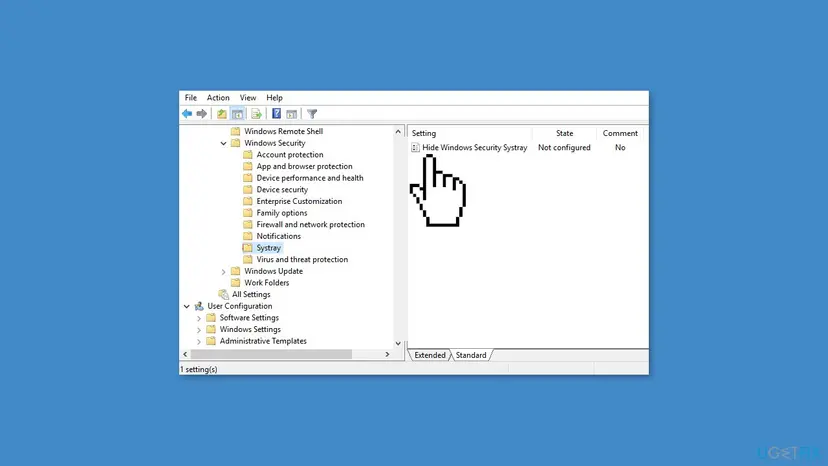Click tree scrollbar down arrow
Image resolution: width=828 pixels, height=466 pixels.
click(398, 343)
